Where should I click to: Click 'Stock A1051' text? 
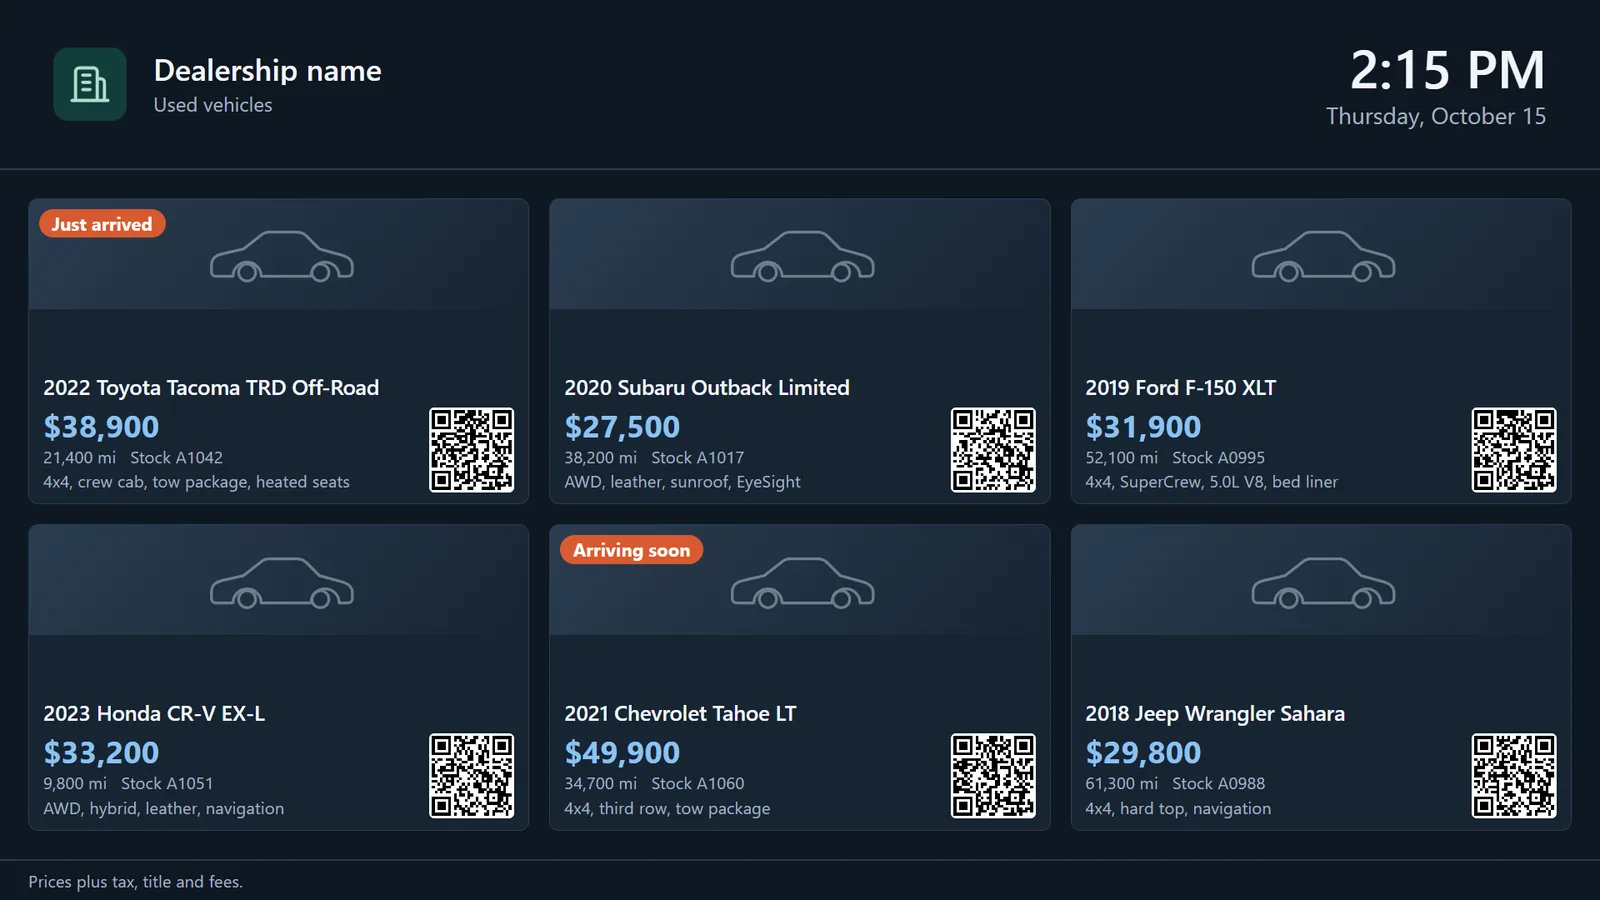(167, 784)
